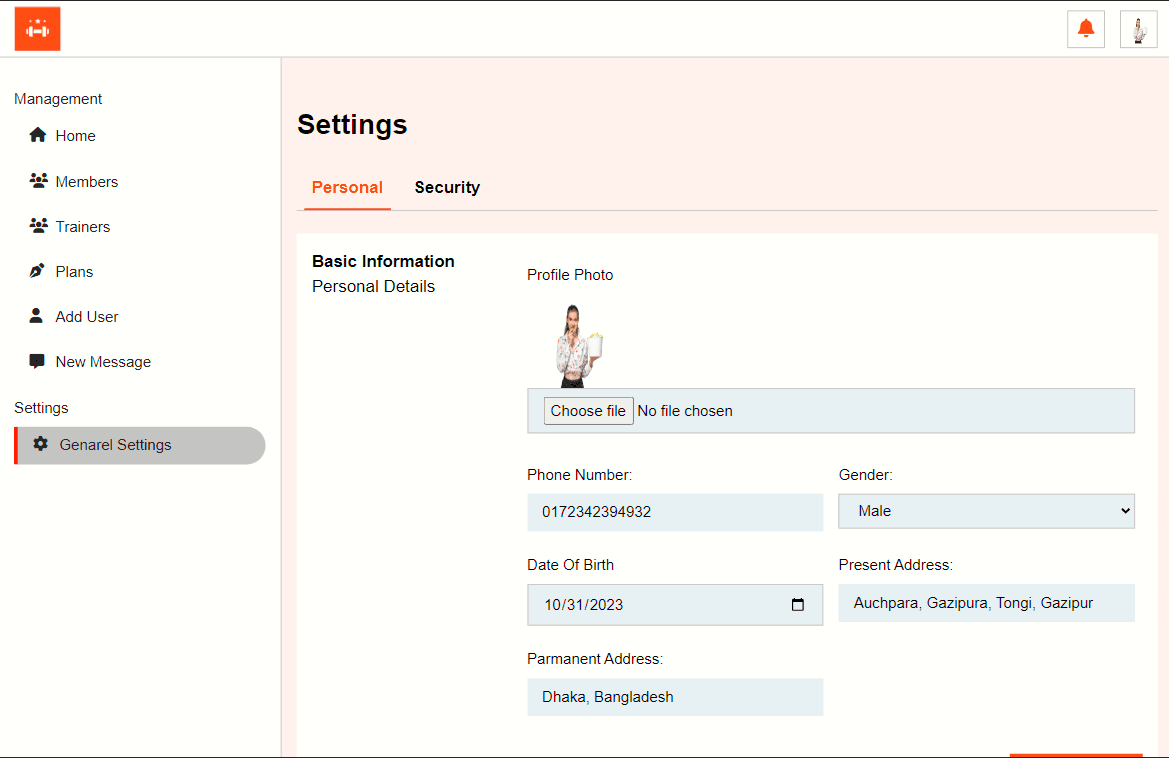Open the notifications bell
Viewport: 1169px width, 758px height.
pyautogui.click(x=1086, y=29)
